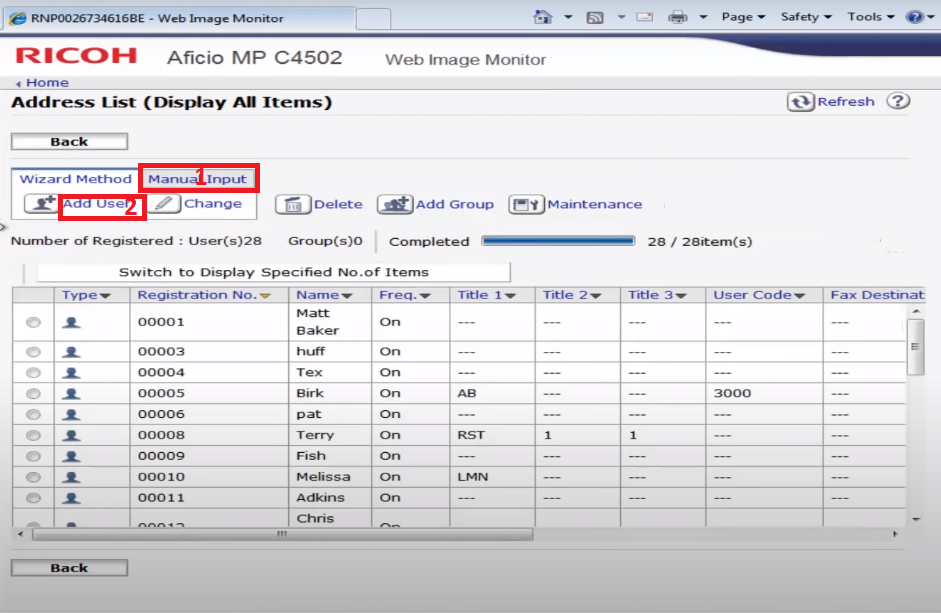The height and width of the screenshot is (613, 941).
Task: Click the horizontal scrollbar thumb of the table
Action: pos(282,534)
